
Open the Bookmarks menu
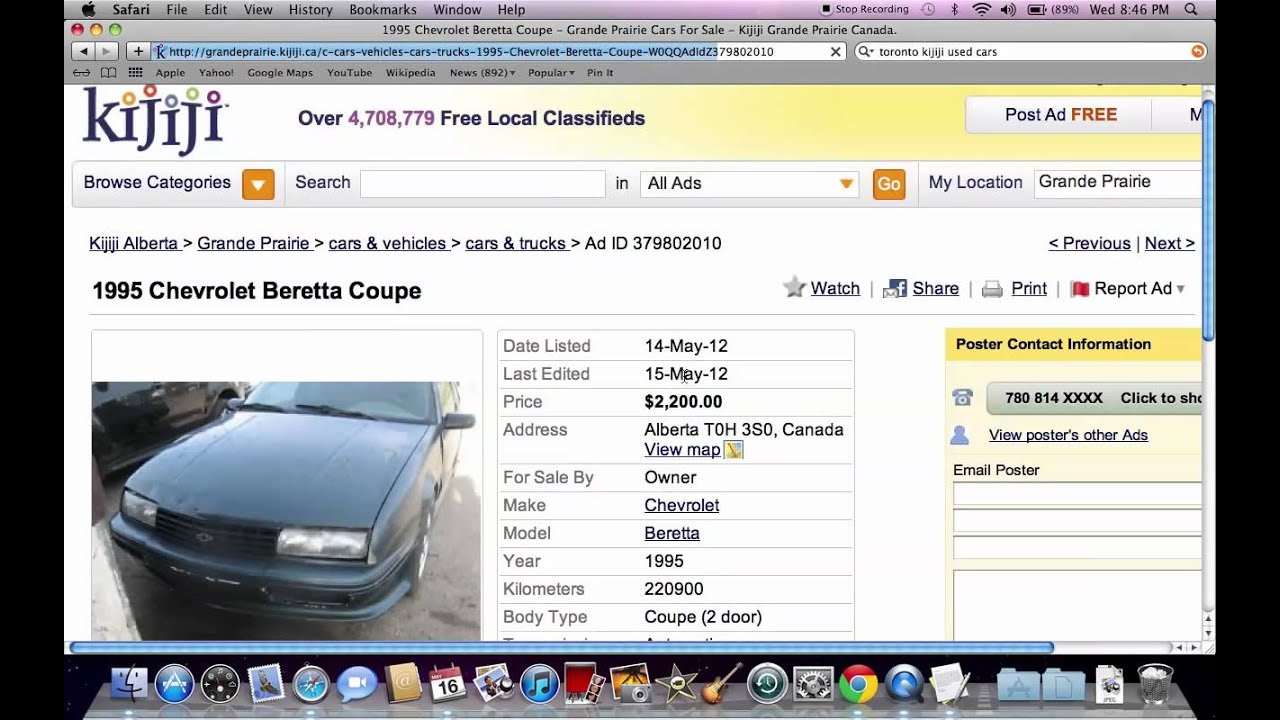point(383,10)
